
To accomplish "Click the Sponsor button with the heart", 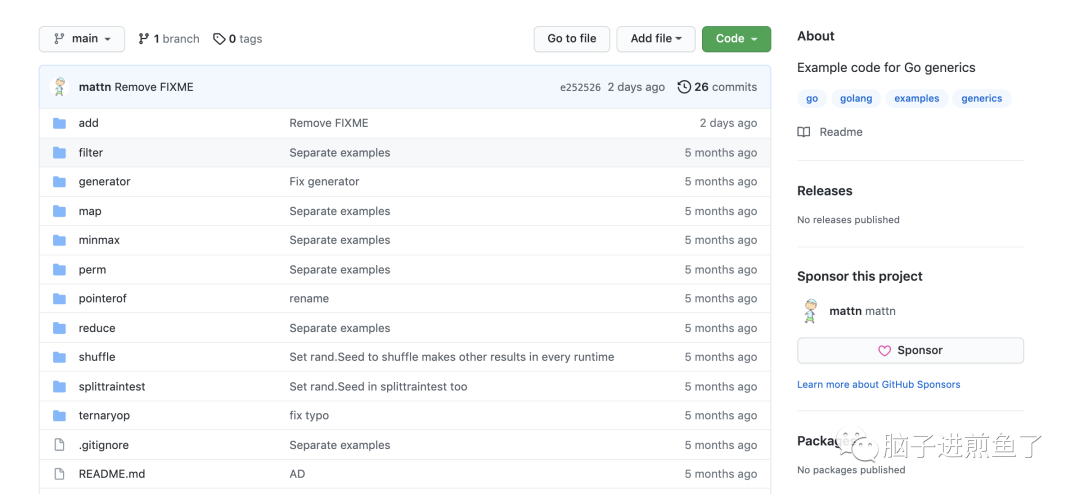I will 910,350.
